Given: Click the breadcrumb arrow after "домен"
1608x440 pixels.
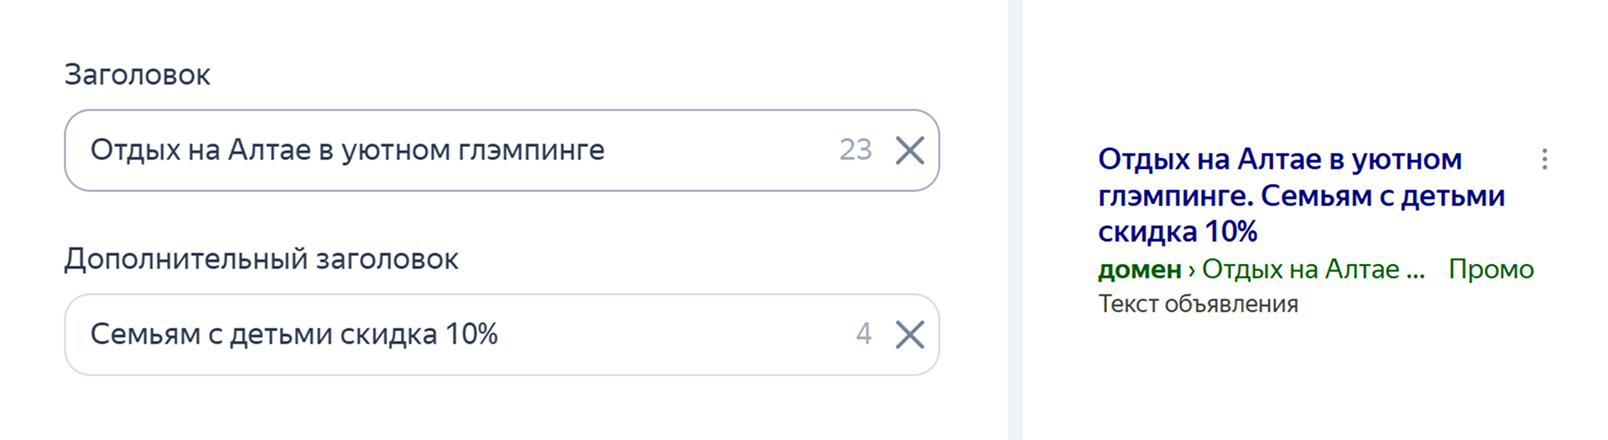Looking at the screenshot, I should [x=1192, y=269].
